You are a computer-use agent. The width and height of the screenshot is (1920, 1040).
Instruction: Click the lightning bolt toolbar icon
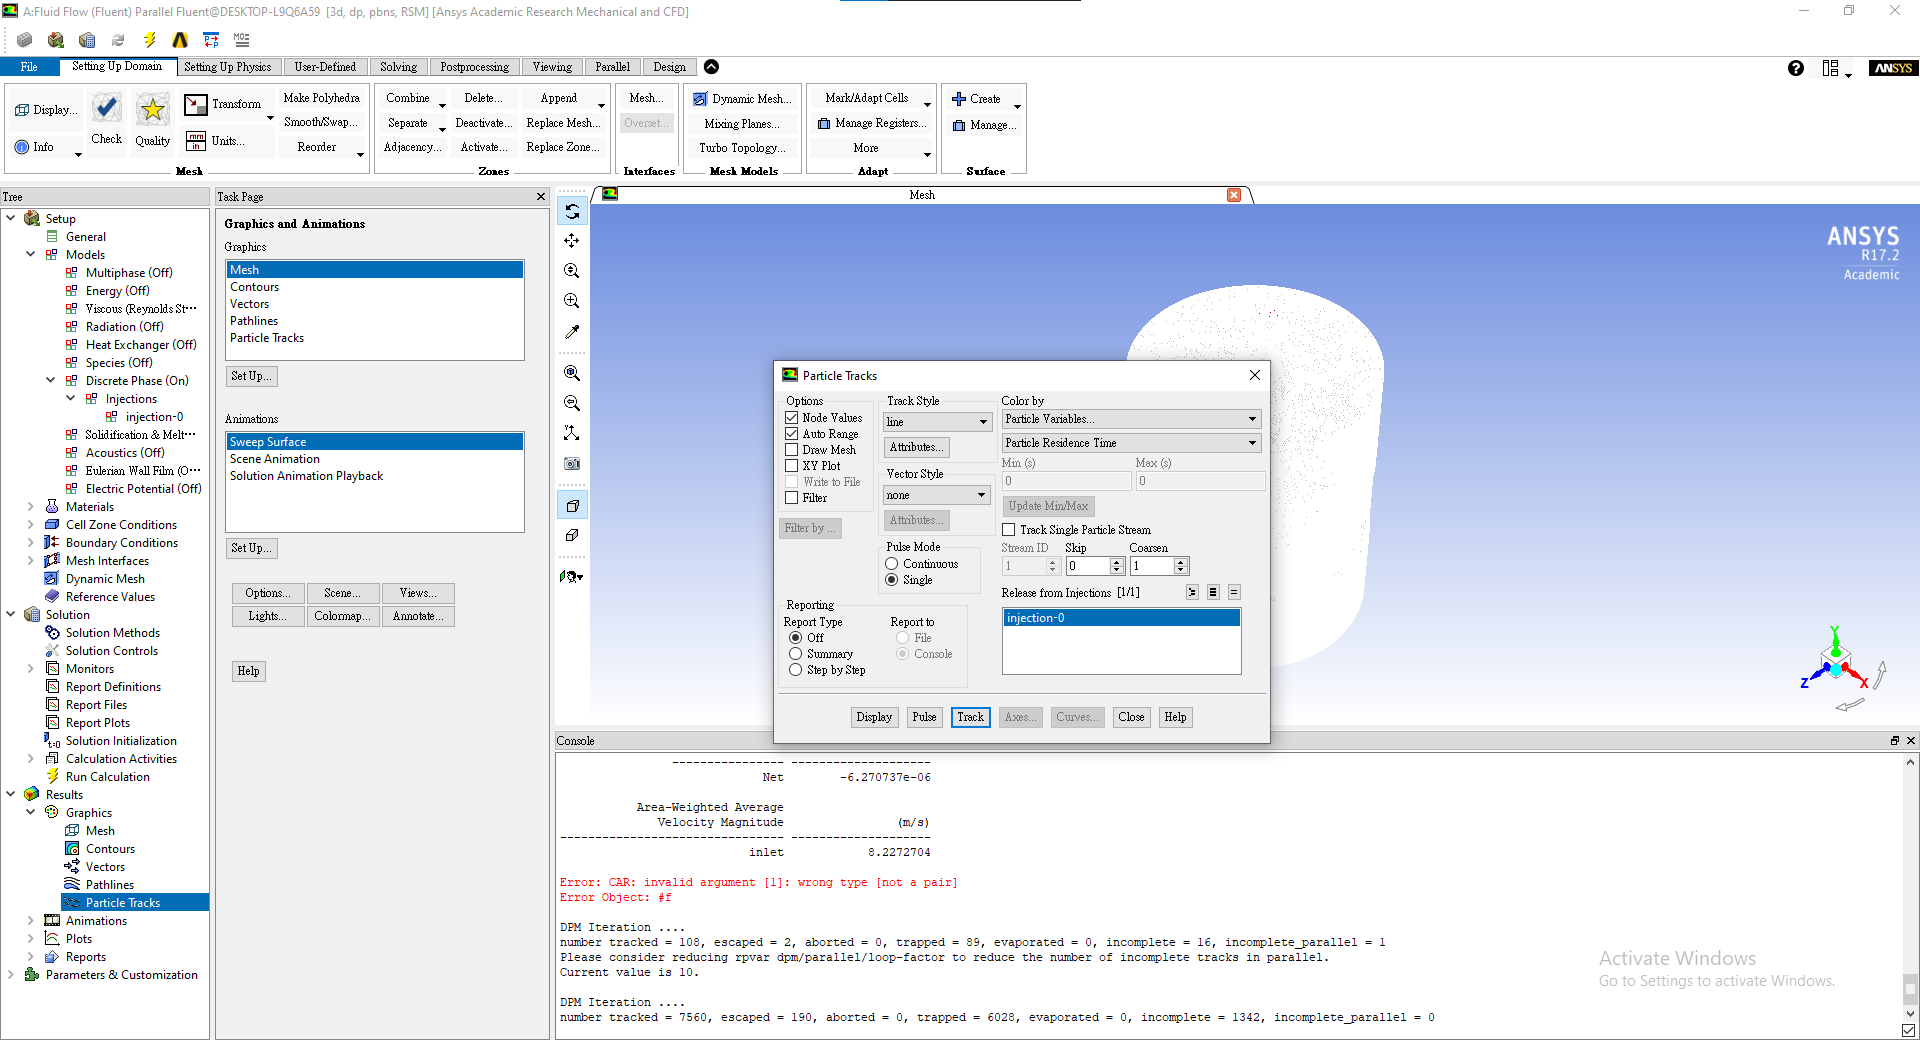pos(149,40)
